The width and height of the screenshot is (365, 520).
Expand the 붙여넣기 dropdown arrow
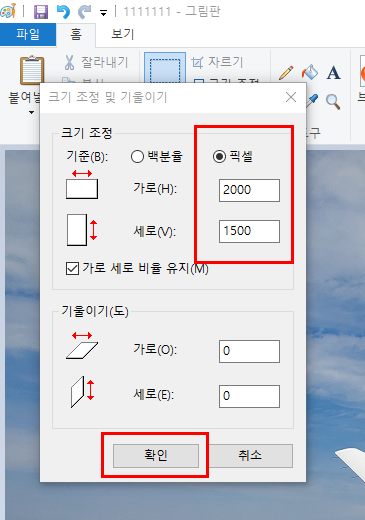coord(31,113)
